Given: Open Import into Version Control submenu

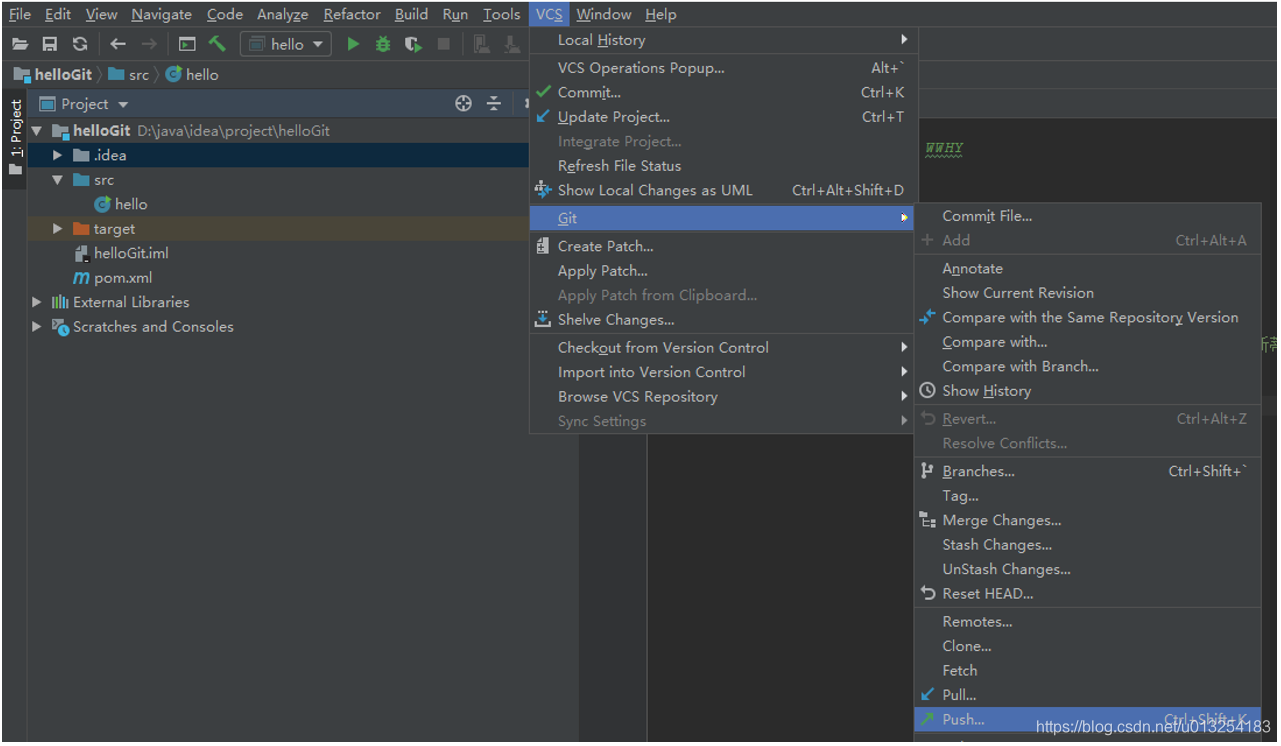Looking at the screenshot, I should (722, 372).
